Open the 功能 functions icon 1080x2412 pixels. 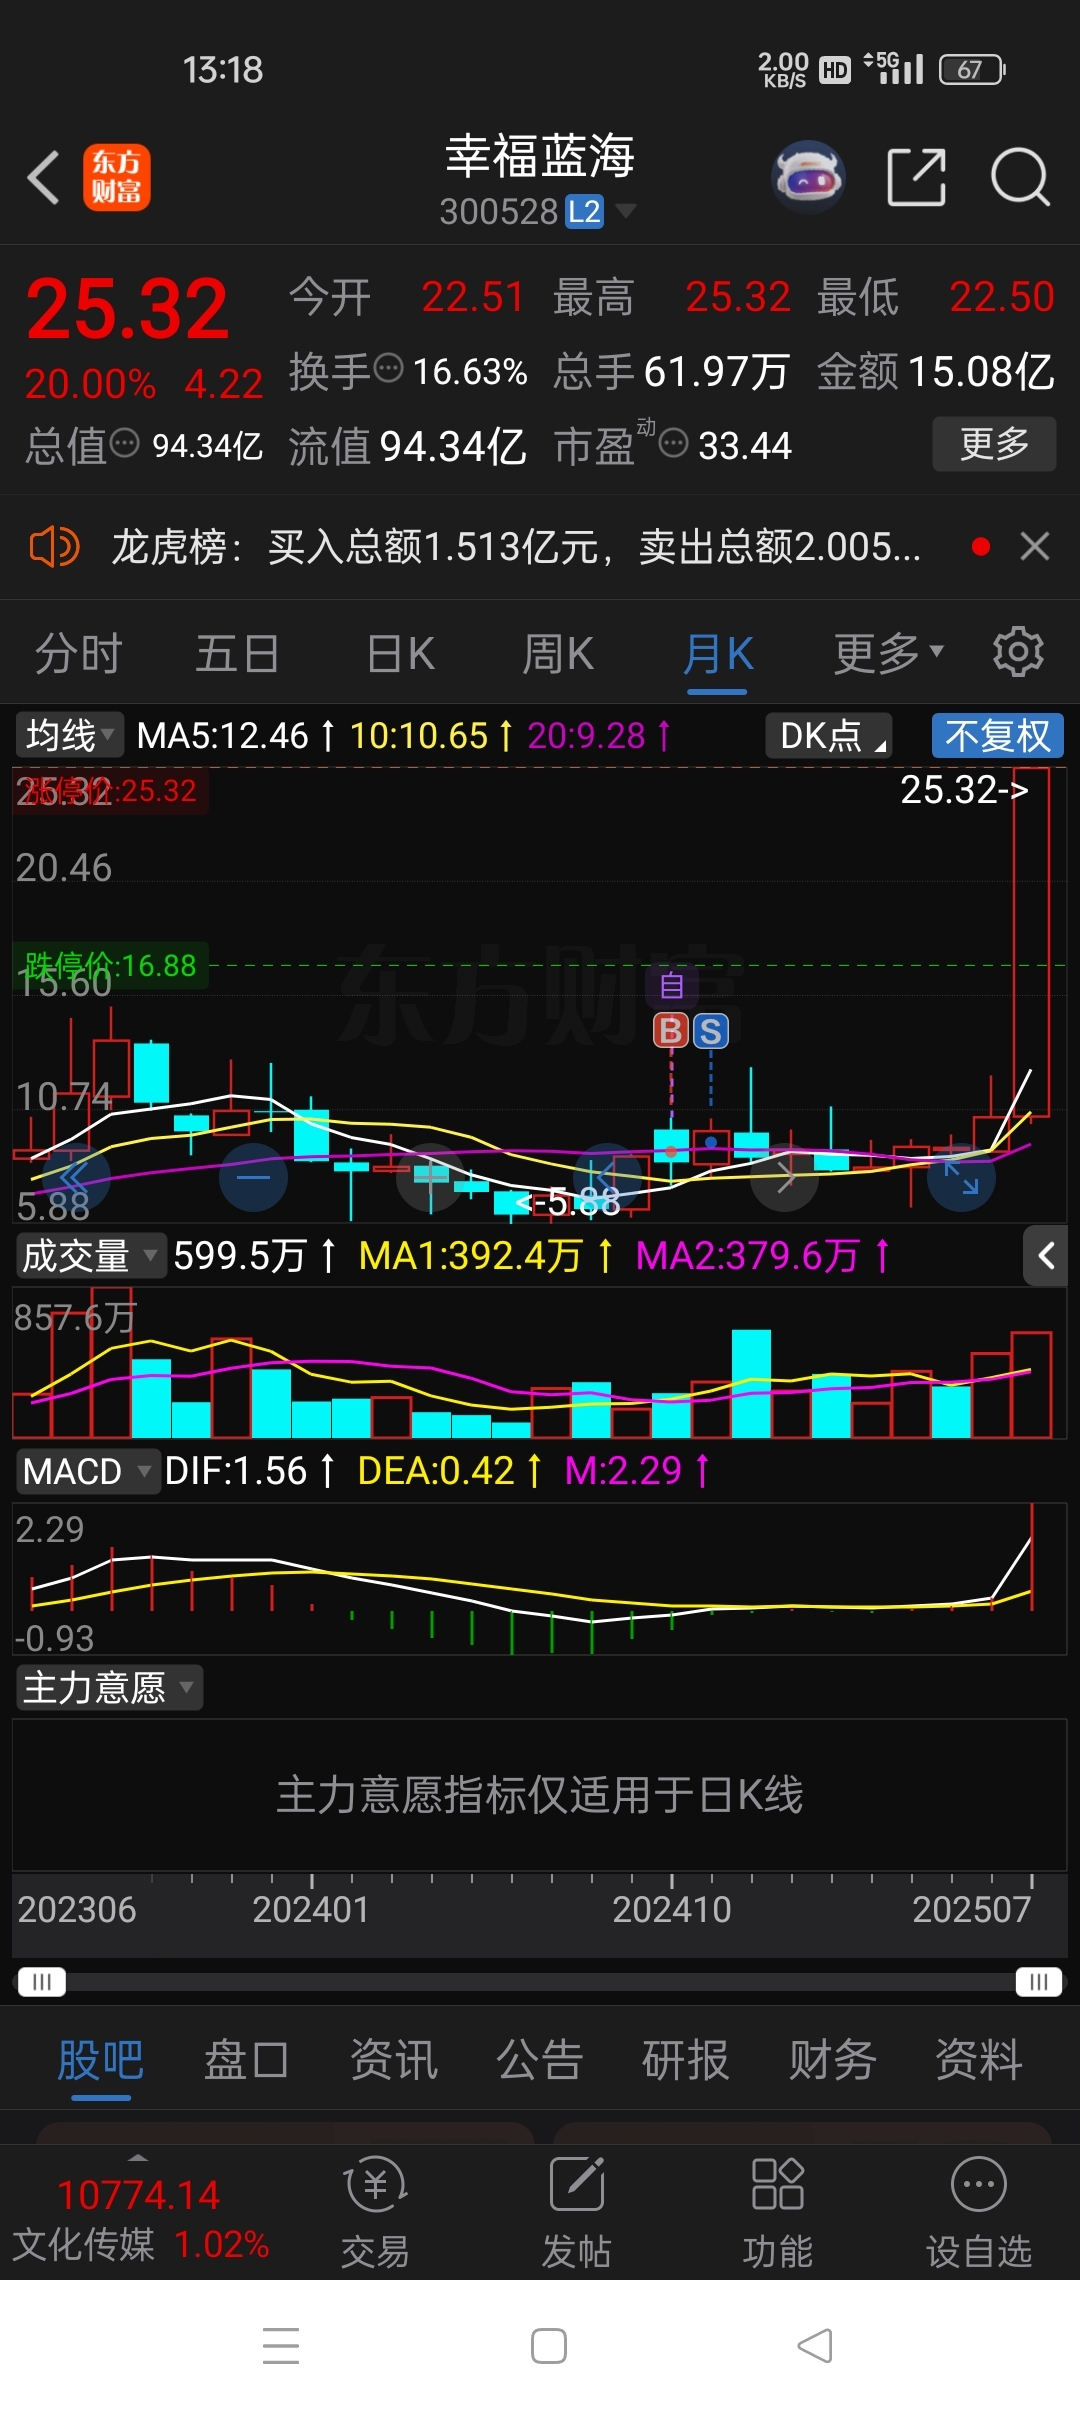[778, 2212]
